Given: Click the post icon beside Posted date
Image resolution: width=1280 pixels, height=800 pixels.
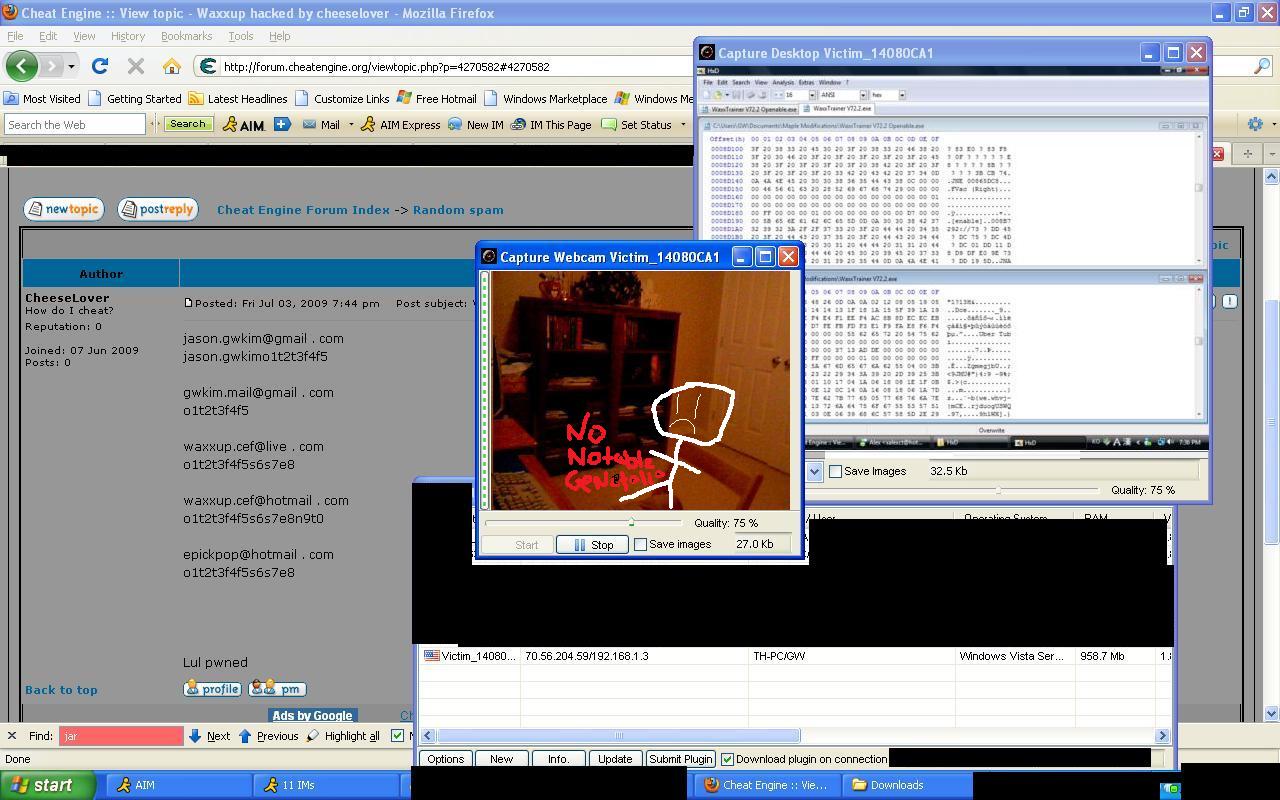Looking at the screenshot, I should coord(188,303).
